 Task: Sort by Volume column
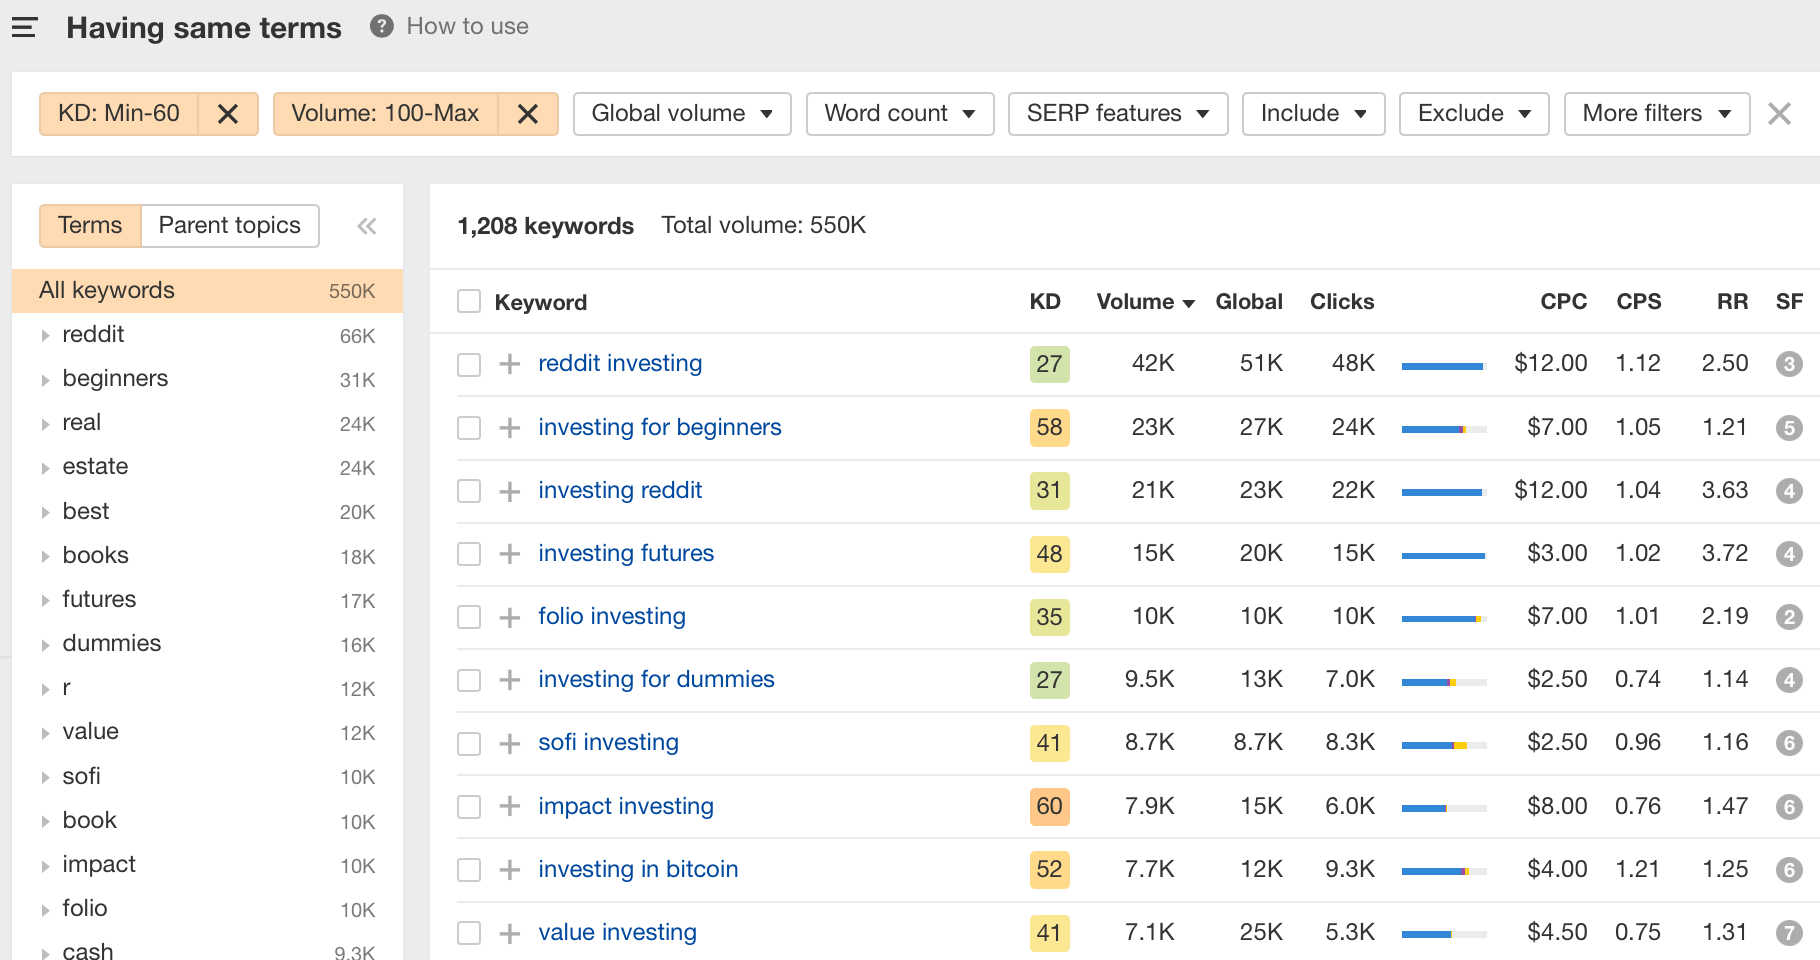1143,301
